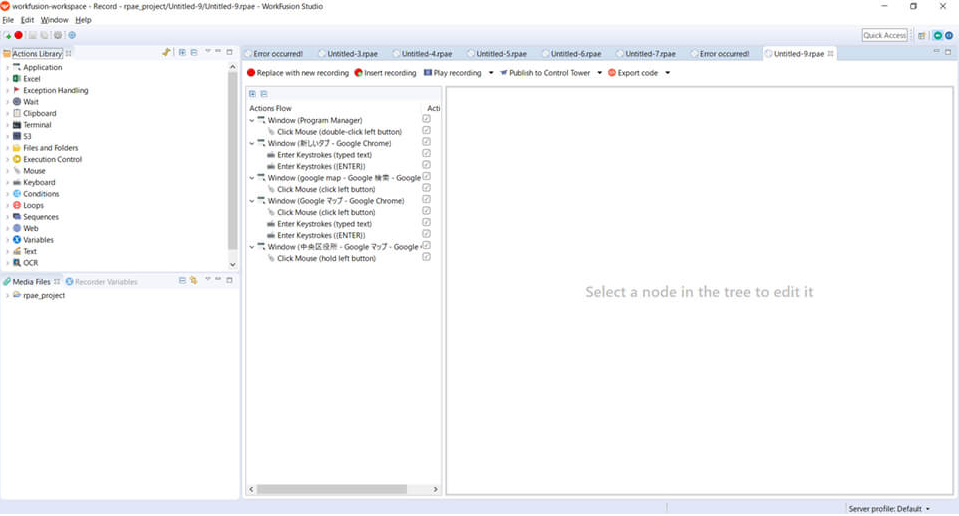Select the Excel icon in the Actions Library
The image size is (959, 516).
(x=17, y=79)
